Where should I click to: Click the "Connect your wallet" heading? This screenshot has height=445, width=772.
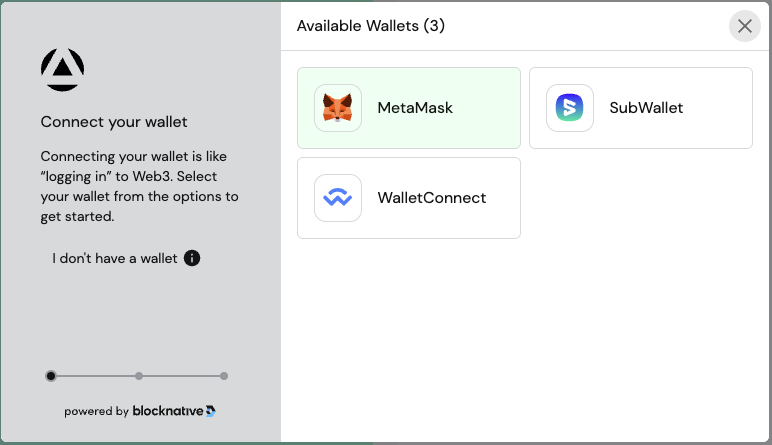[114, 122]
